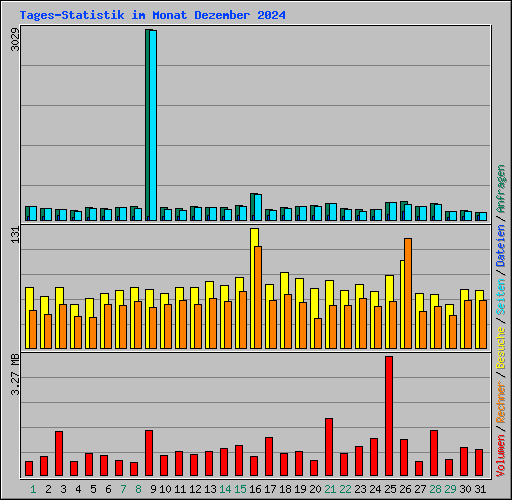This screenshot has width=512, height=500.
Task: Click green weekend day label '14'
Action: tap(225, 489)
